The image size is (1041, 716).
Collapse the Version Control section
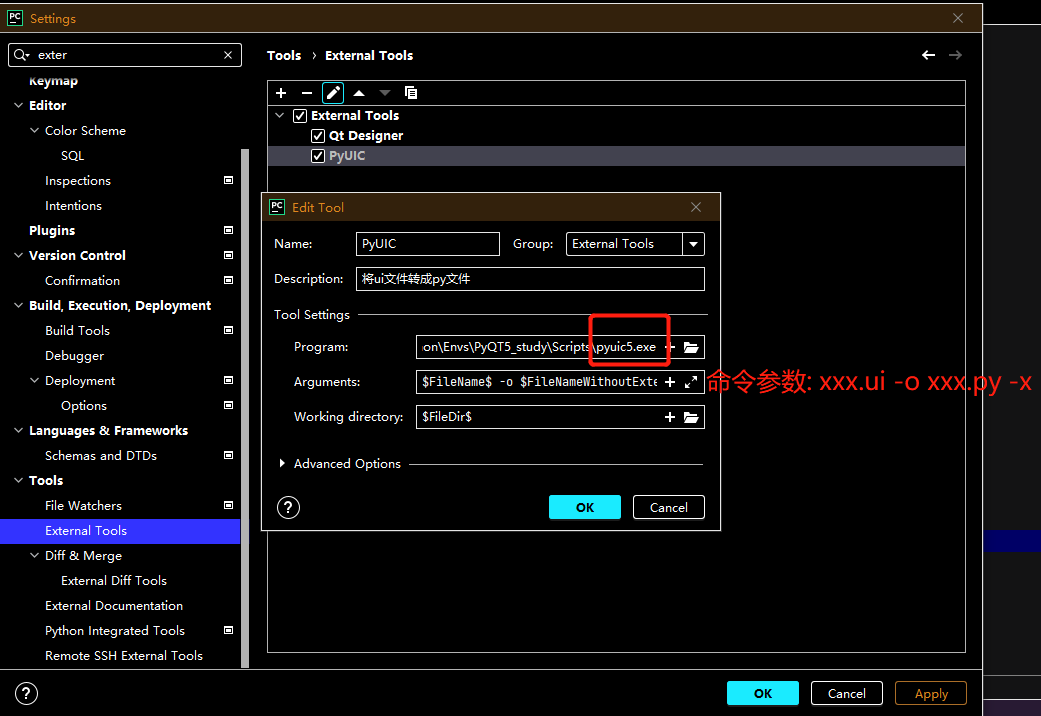click(19, 256)
